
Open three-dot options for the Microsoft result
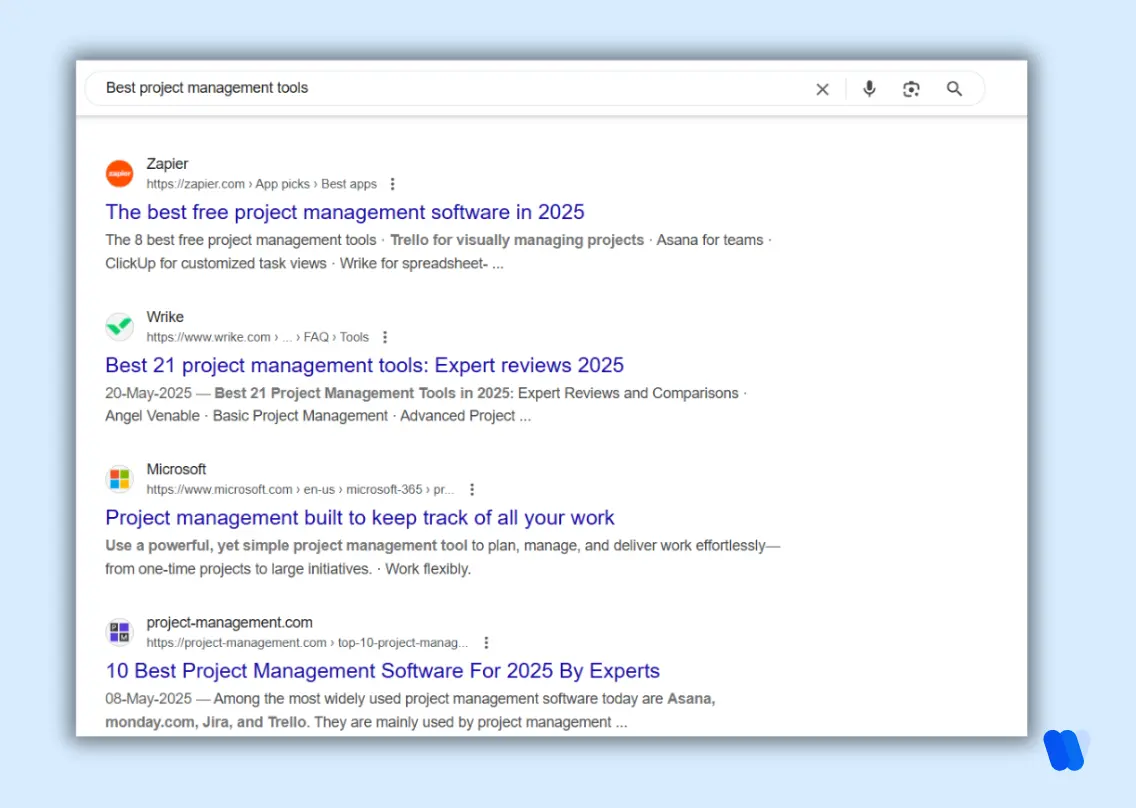click(472, 490)
